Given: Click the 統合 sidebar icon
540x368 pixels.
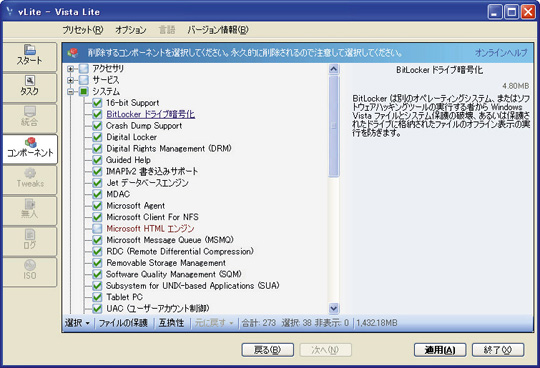Looking at the screenshot, I should [x=30, y=111].
